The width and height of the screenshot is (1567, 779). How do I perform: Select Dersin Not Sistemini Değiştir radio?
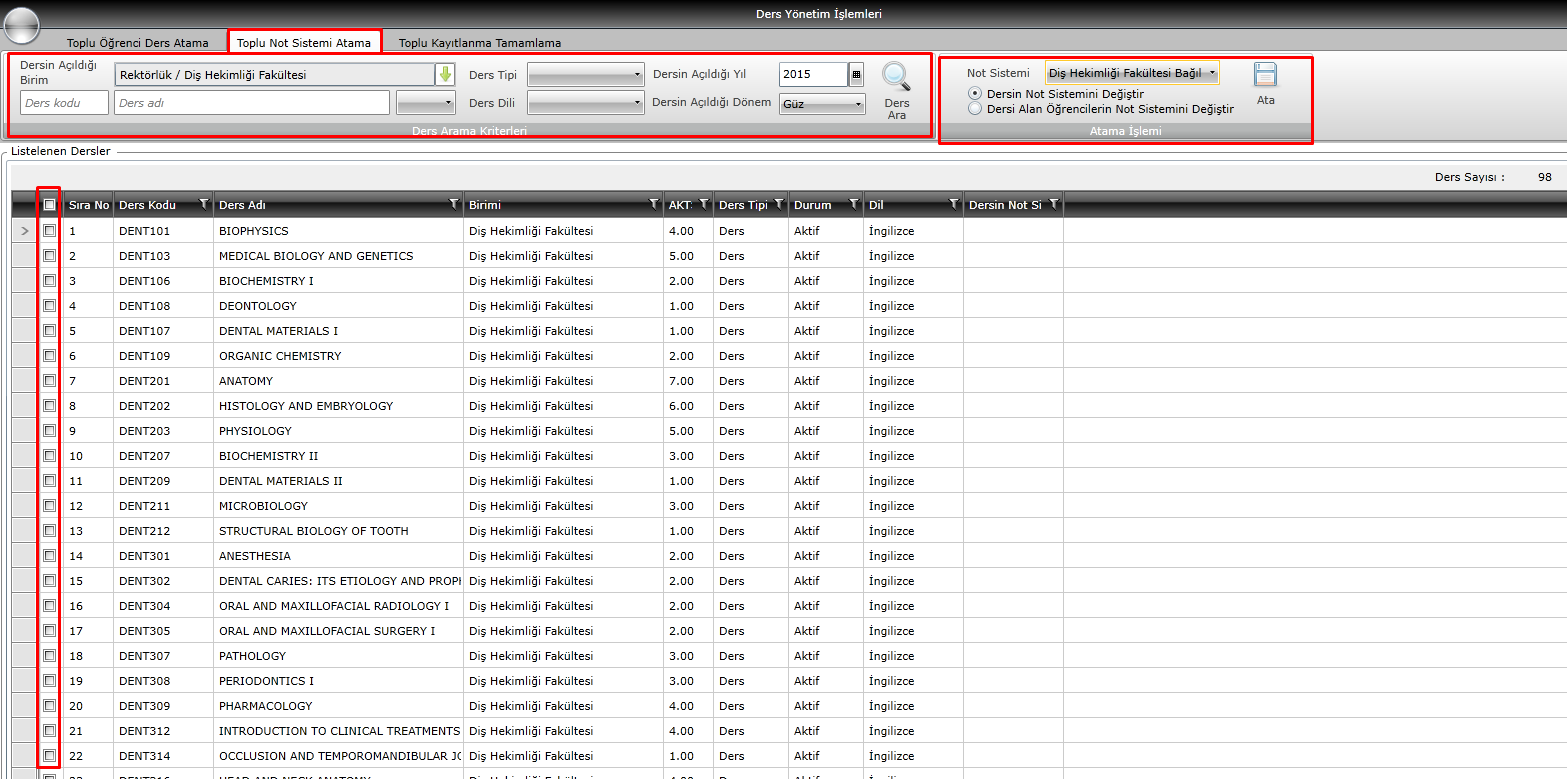975,94
